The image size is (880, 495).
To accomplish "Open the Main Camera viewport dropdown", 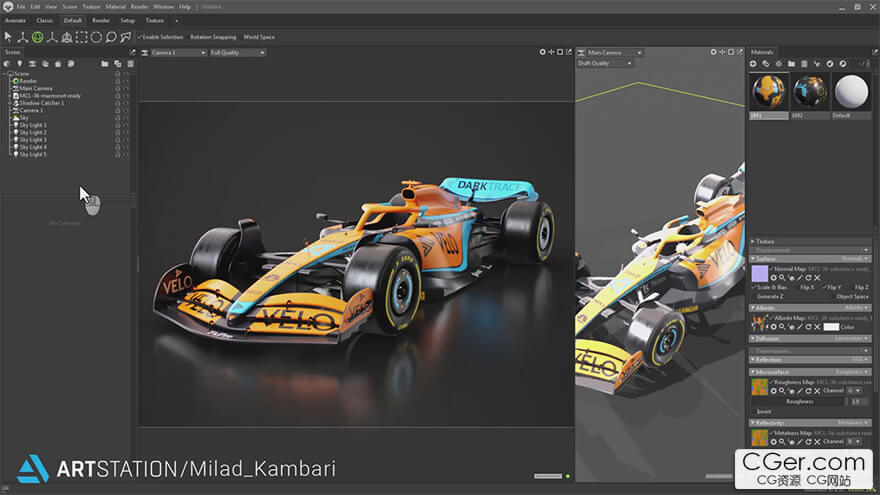I will coord(615,53).
